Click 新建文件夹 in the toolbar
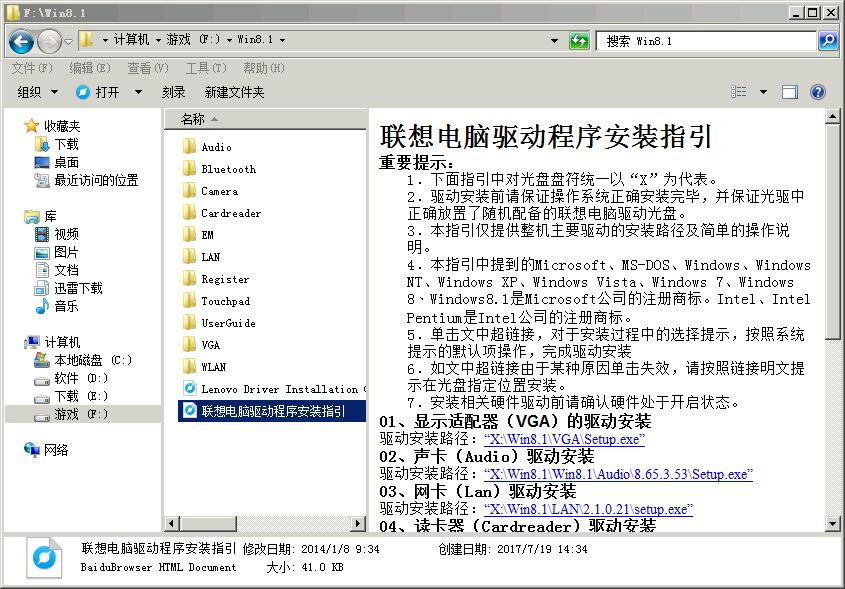The height and width of the screenshot is (589, 845). (234, 92)
